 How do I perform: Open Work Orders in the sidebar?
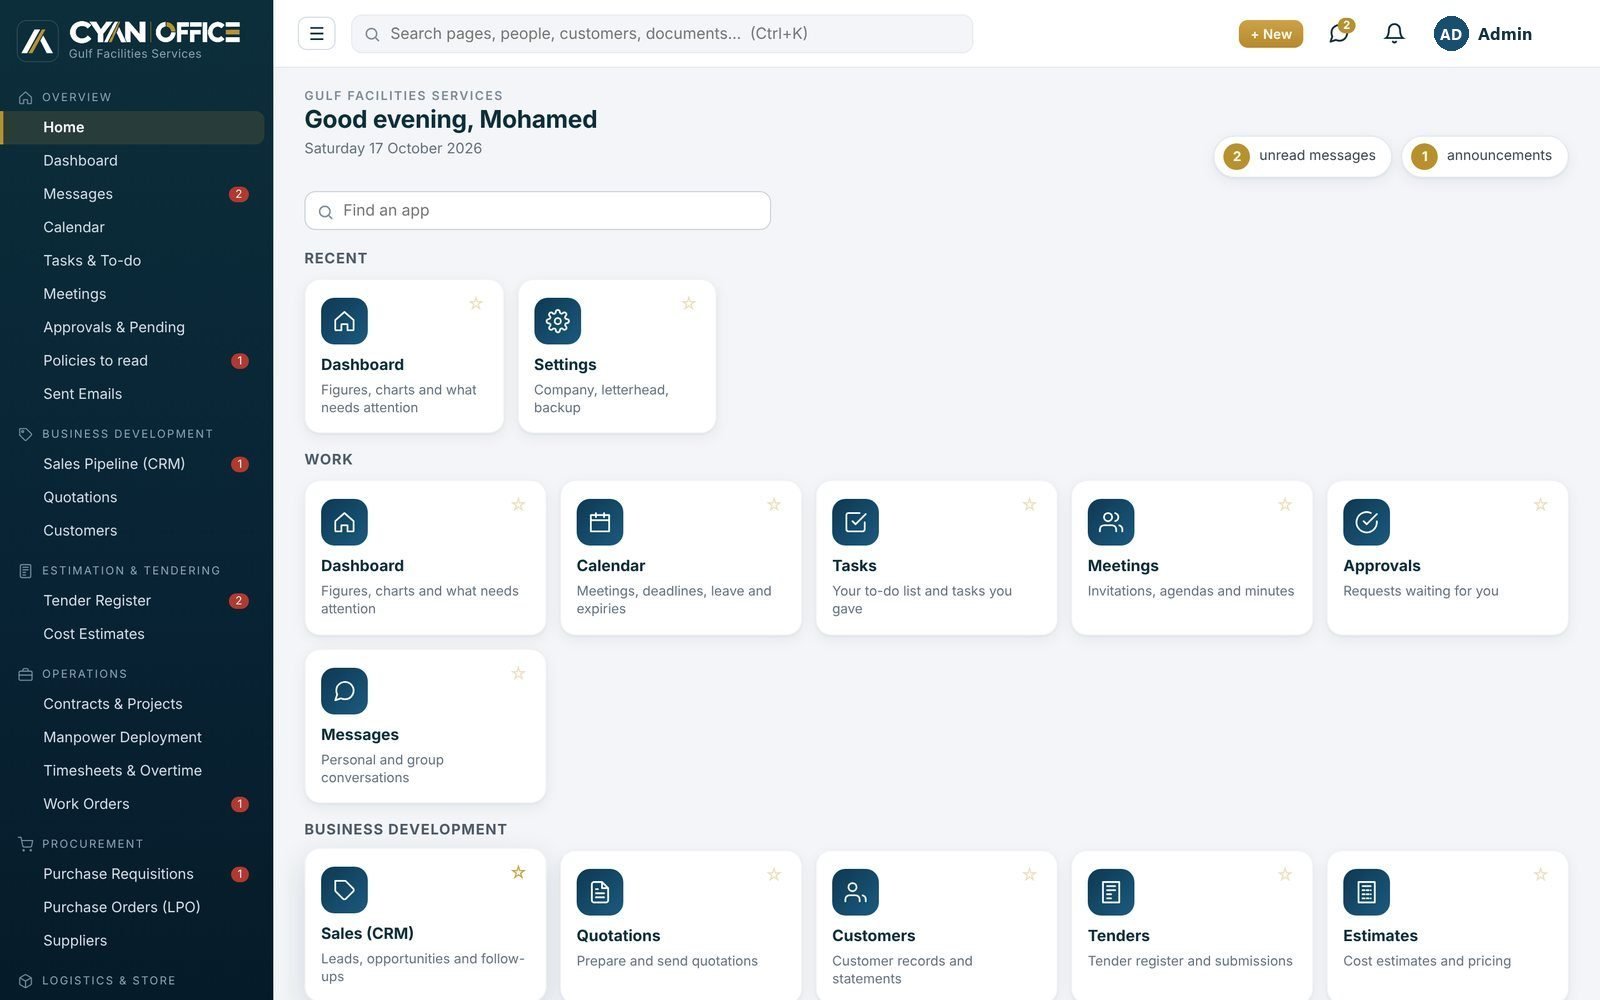pos(134,804)
